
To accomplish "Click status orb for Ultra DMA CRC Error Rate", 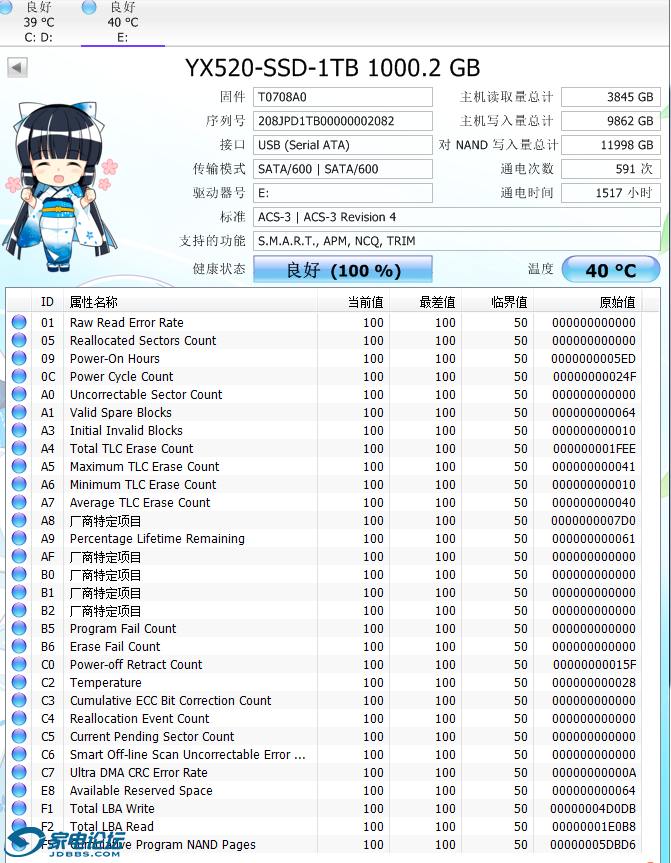I will pyautogui.click(x=19, y=772).
